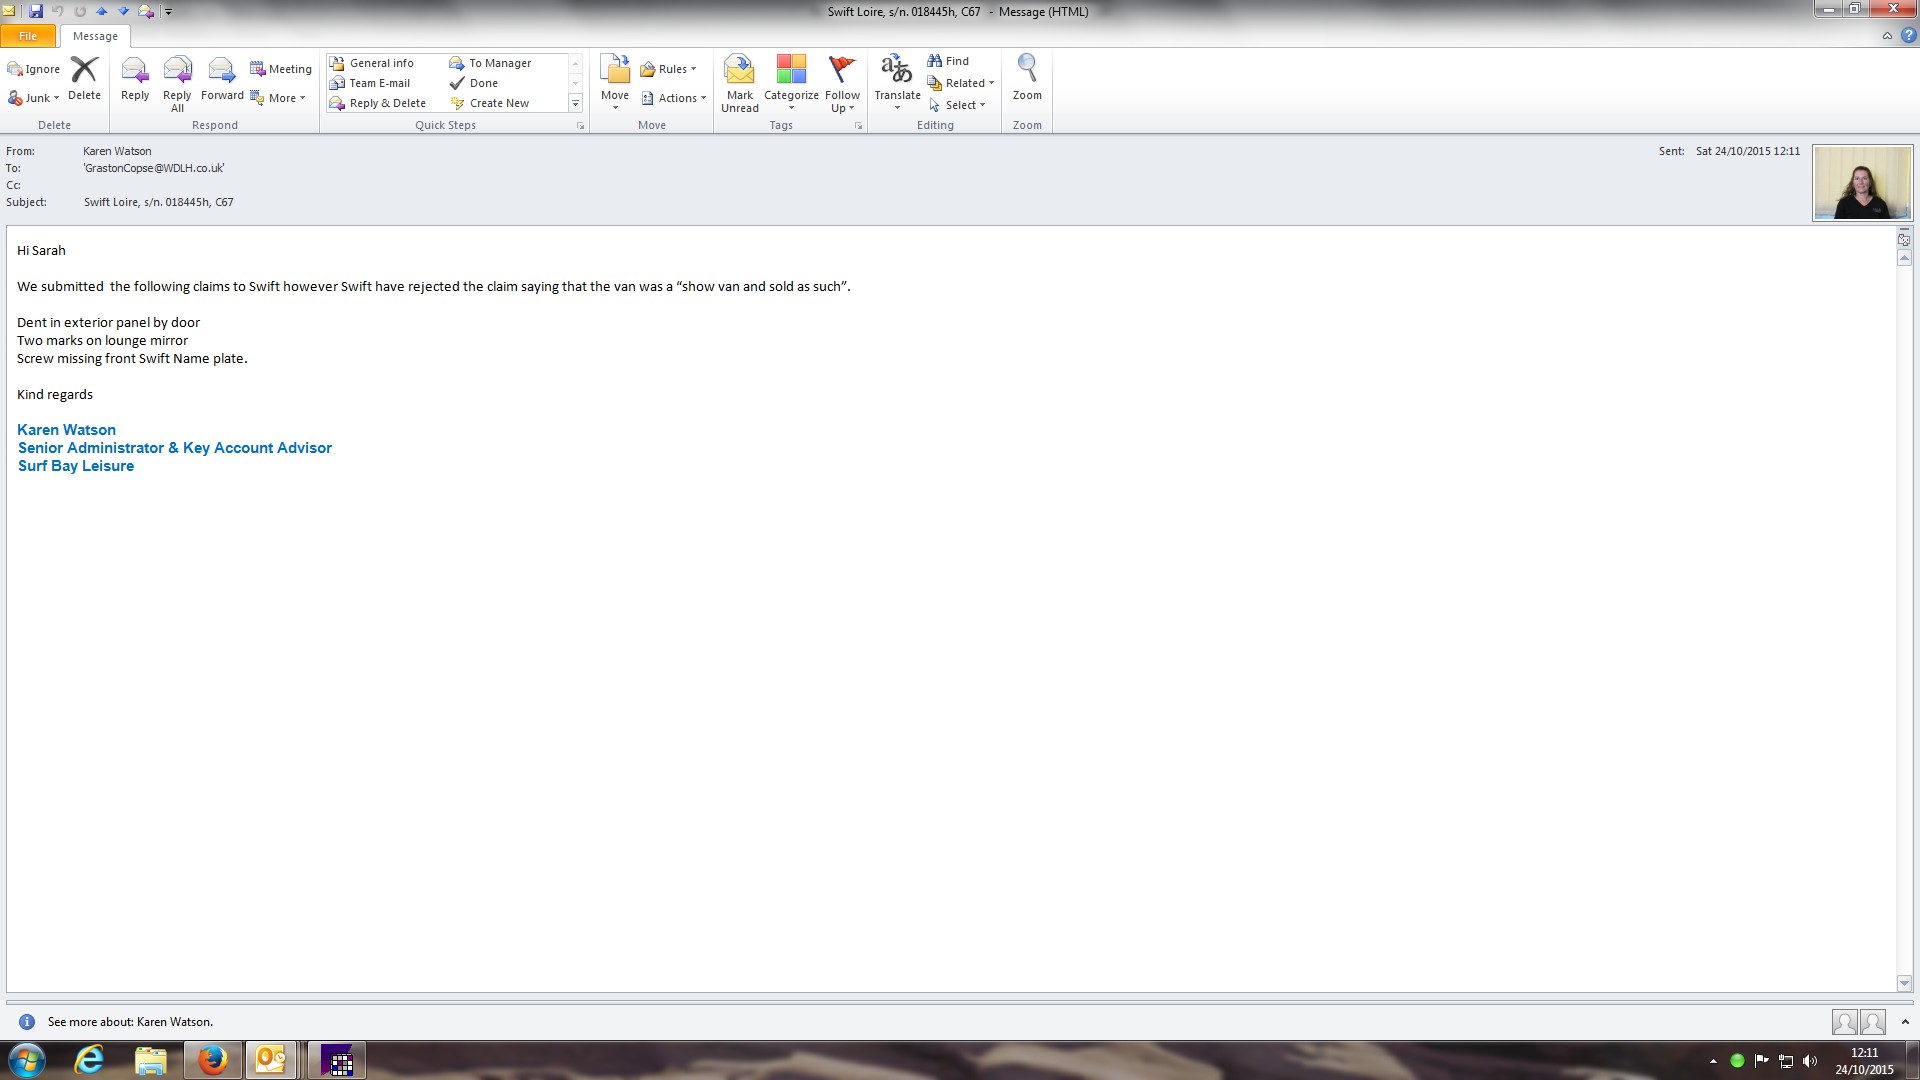Expand the People Pane at the bottom right
The image size is (1920, 1080).
pos(1905,1022)
